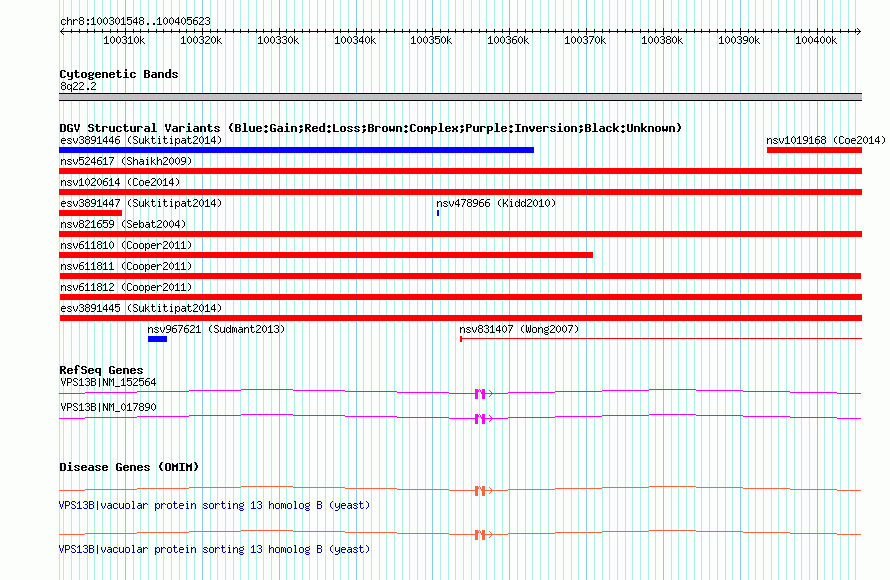Open esv3891447 (Suktitipat2014) label
This screenshot has height=580, width=890.
click(141, 203)
